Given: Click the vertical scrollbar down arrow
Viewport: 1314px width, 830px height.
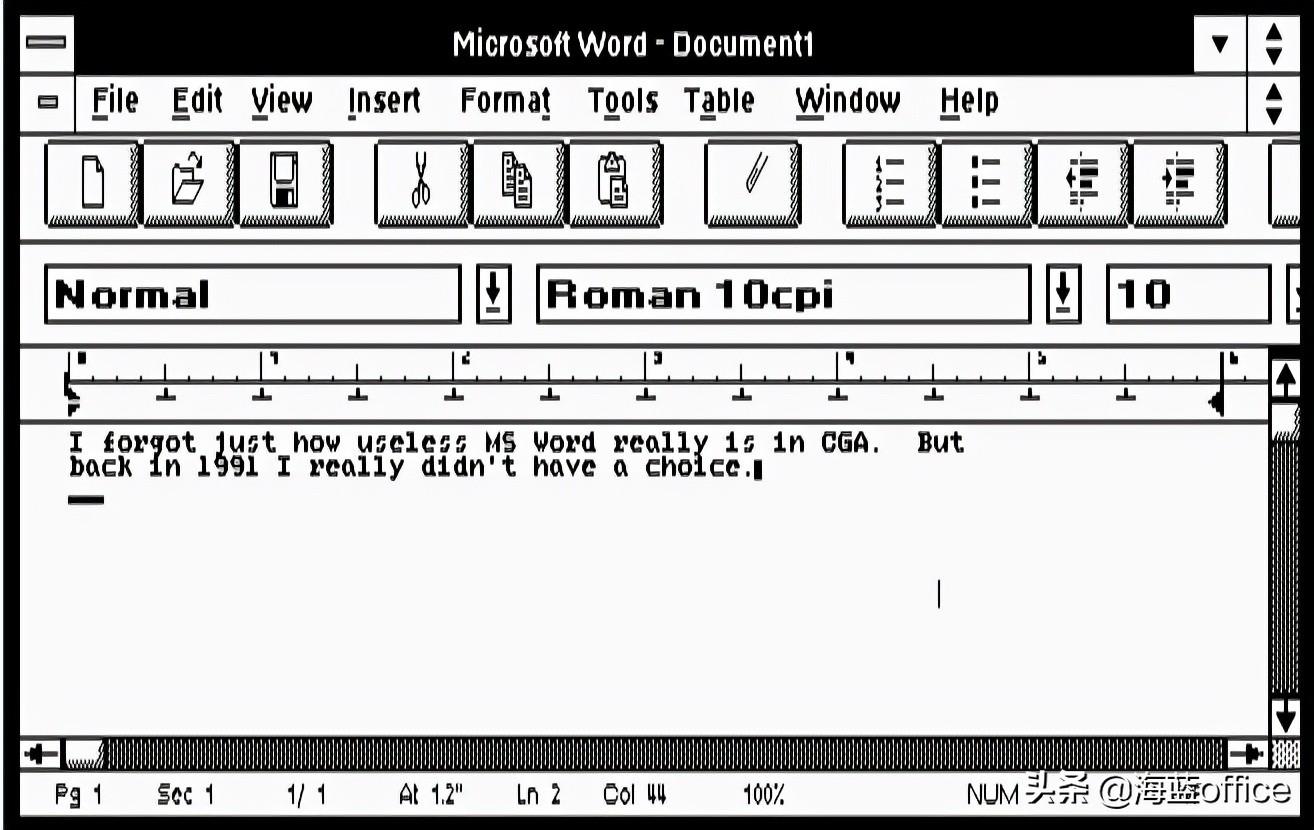Looking at the screenshot, I should point(1285,716).
